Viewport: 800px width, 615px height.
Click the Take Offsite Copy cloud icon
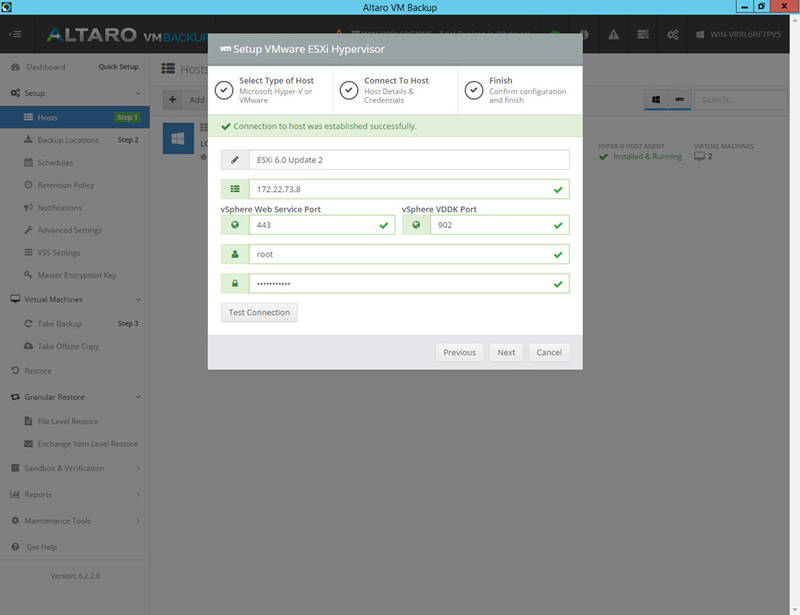pos(29,346)
